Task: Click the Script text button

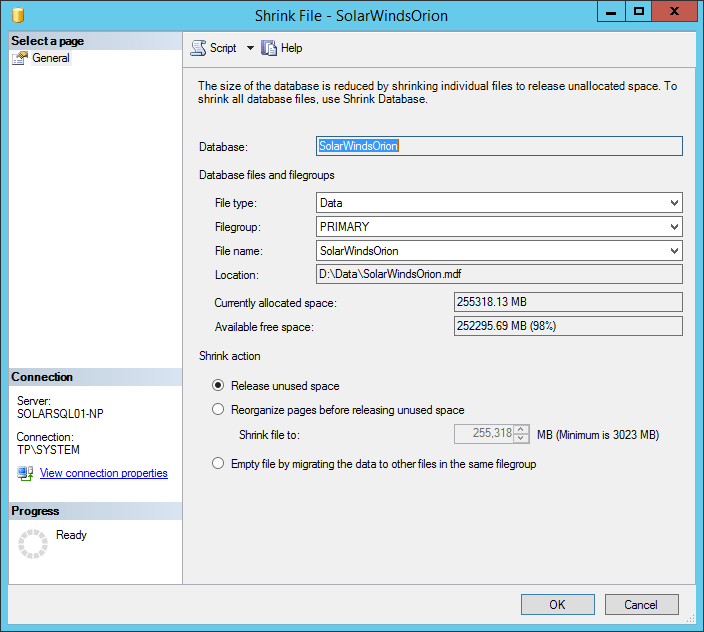Action: (x=223, y=48)
